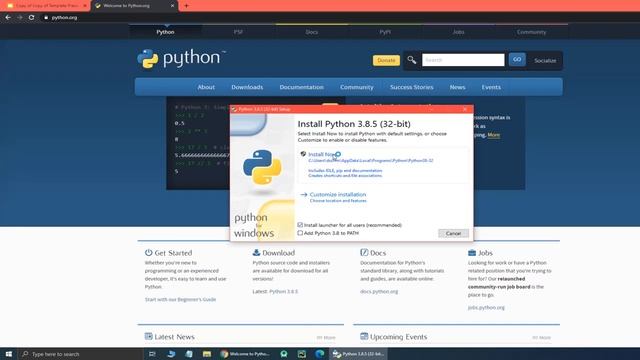This screenshot has width=640, height=360.
Task: Open the About menu
Action: coord(206,87)
